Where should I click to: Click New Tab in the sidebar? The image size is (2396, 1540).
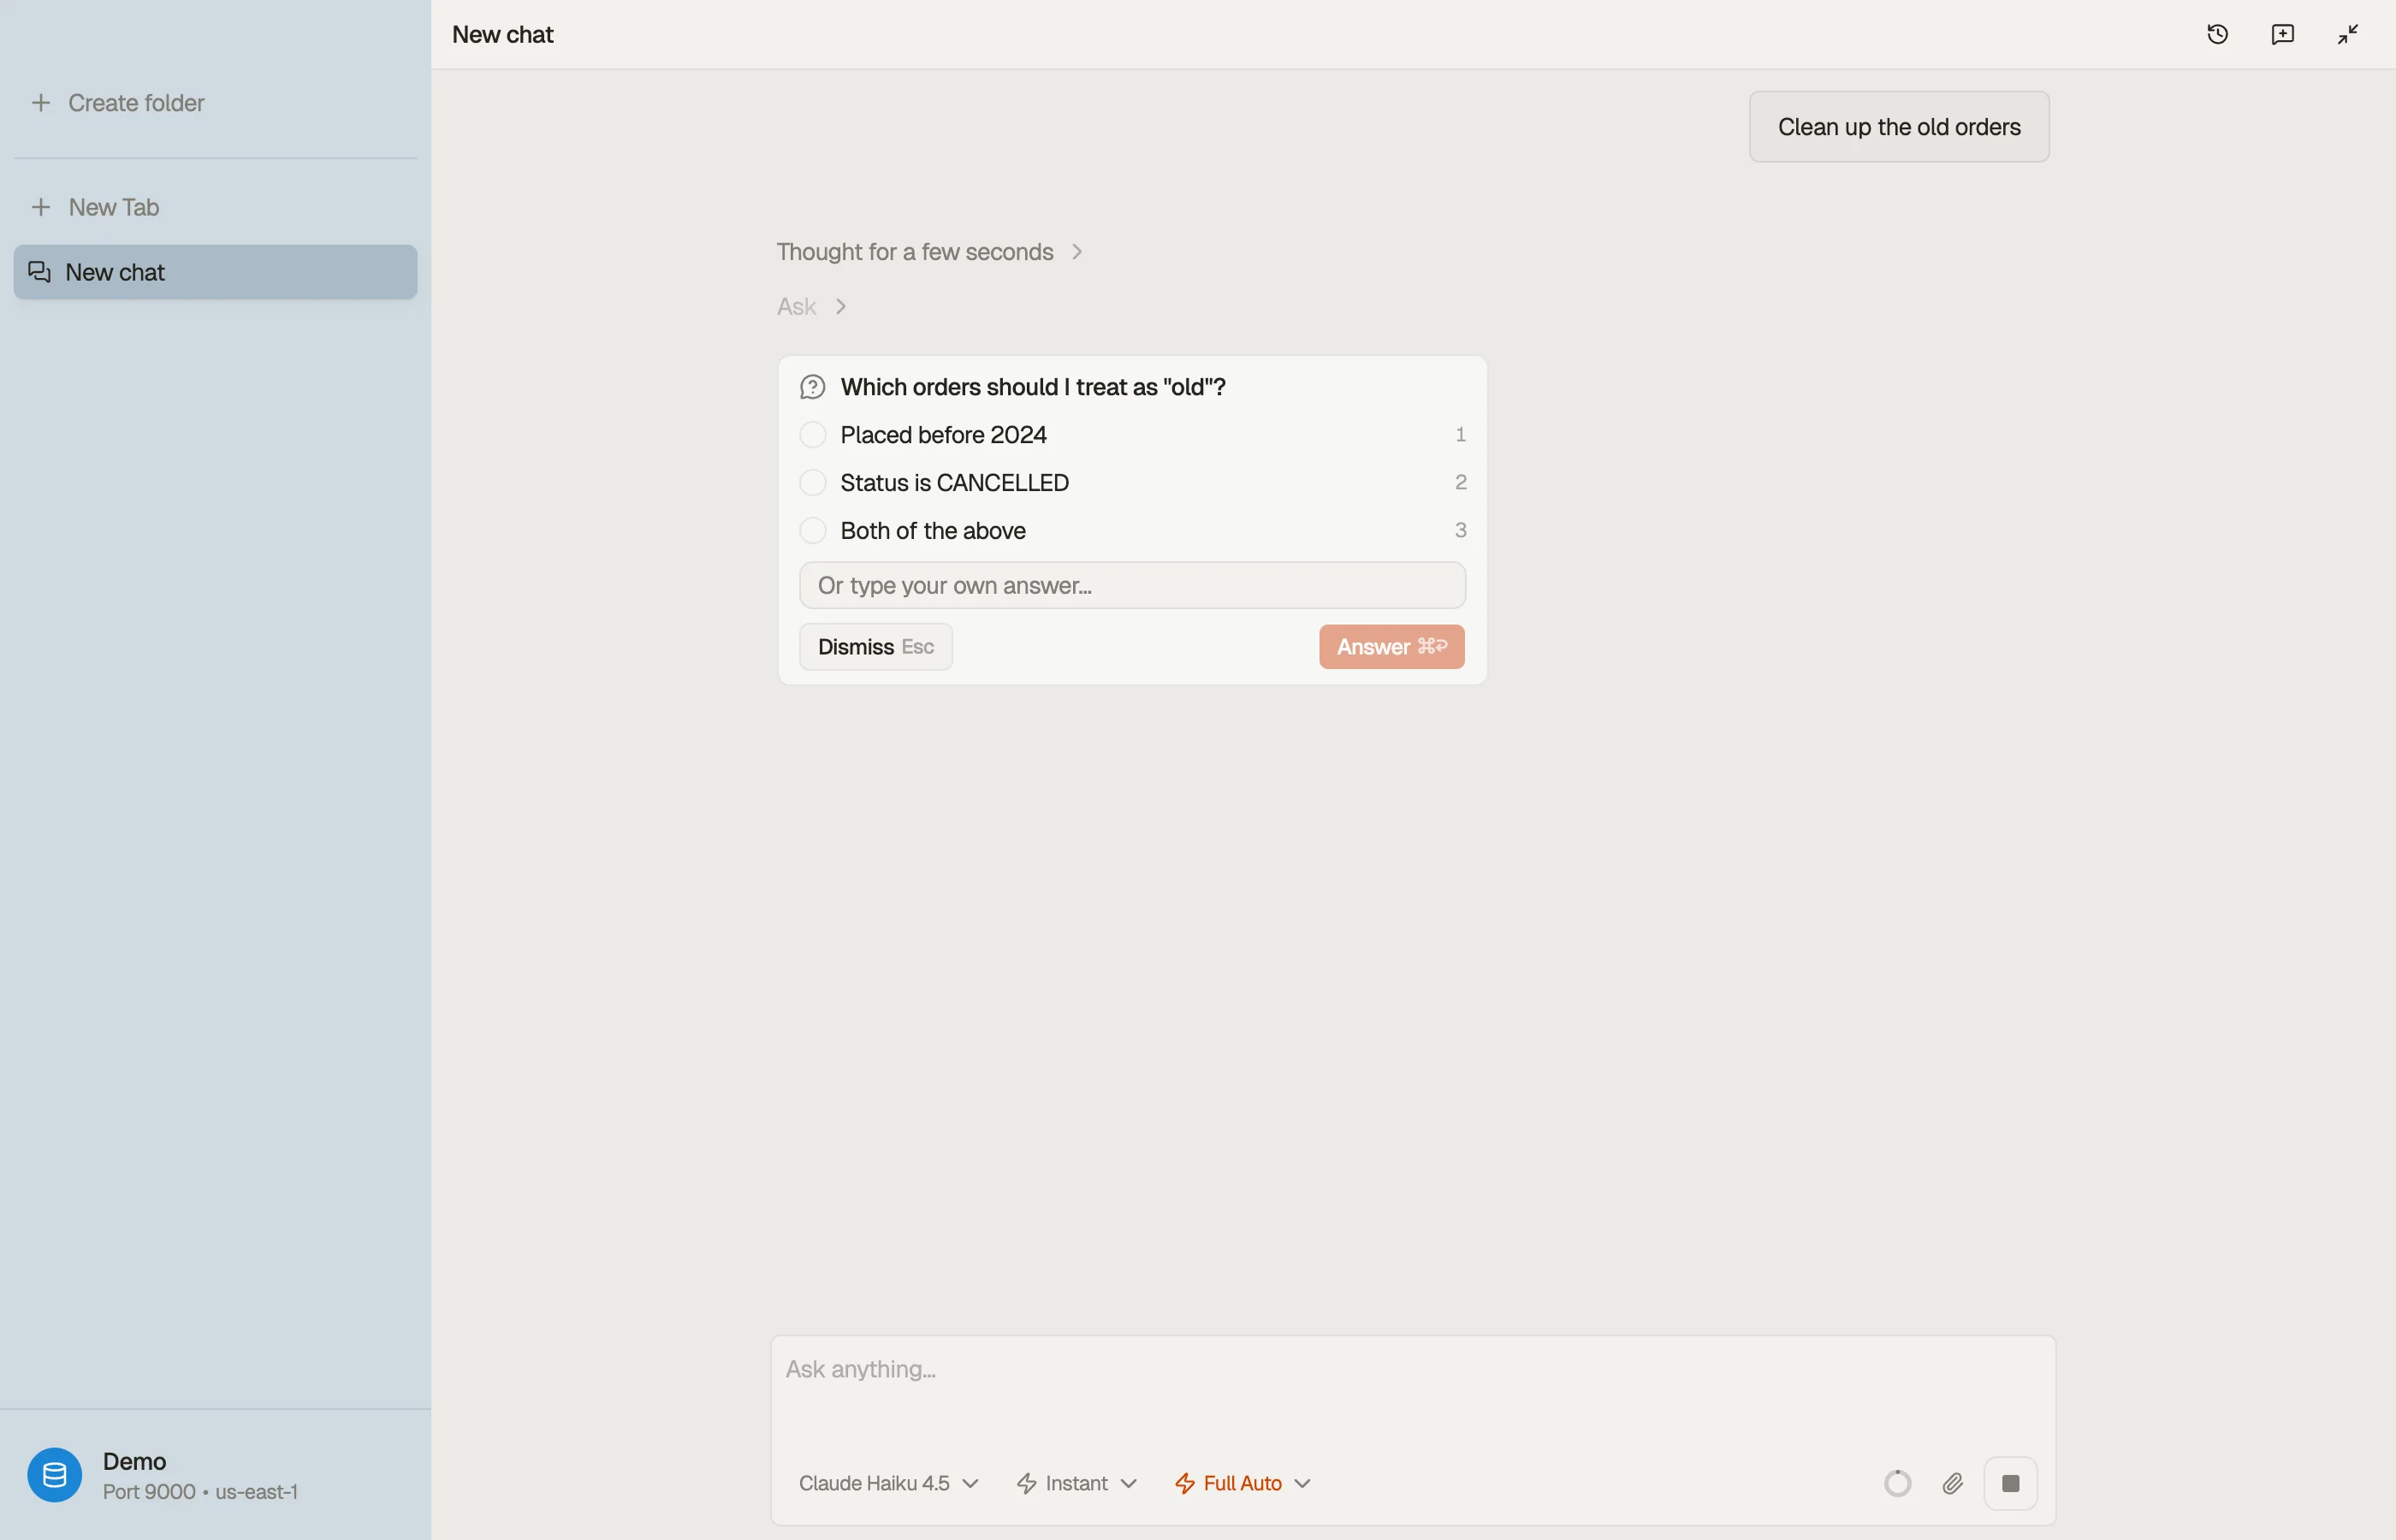pos(114,207)
